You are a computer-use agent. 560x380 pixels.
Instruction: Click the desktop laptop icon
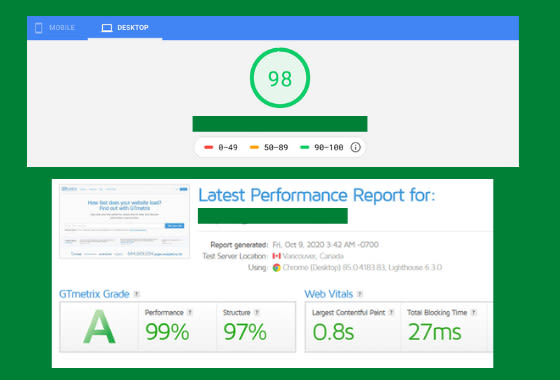pos(107,28)
